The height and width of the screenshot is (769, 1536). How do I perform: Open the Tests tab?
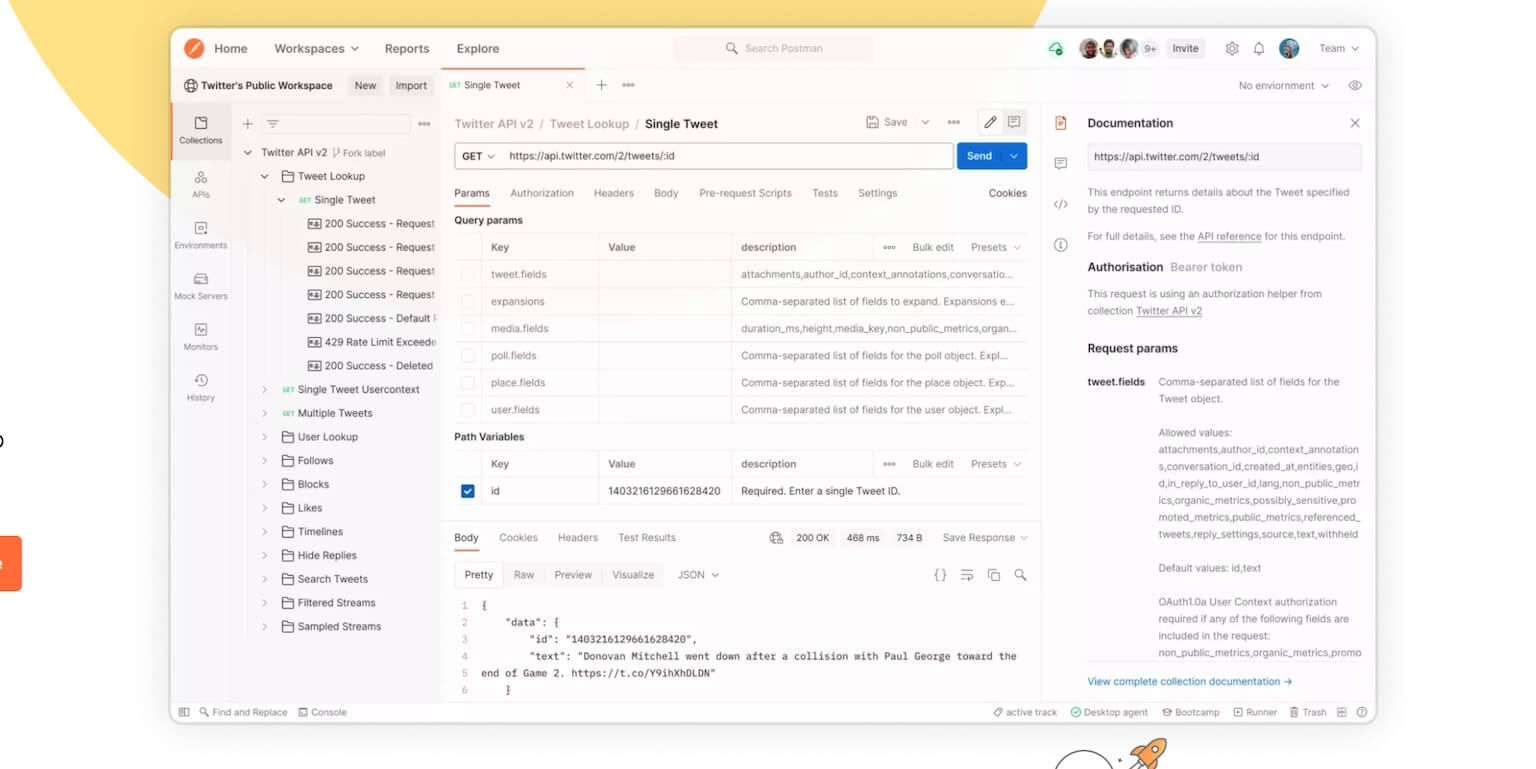click(x=825, y=193)
